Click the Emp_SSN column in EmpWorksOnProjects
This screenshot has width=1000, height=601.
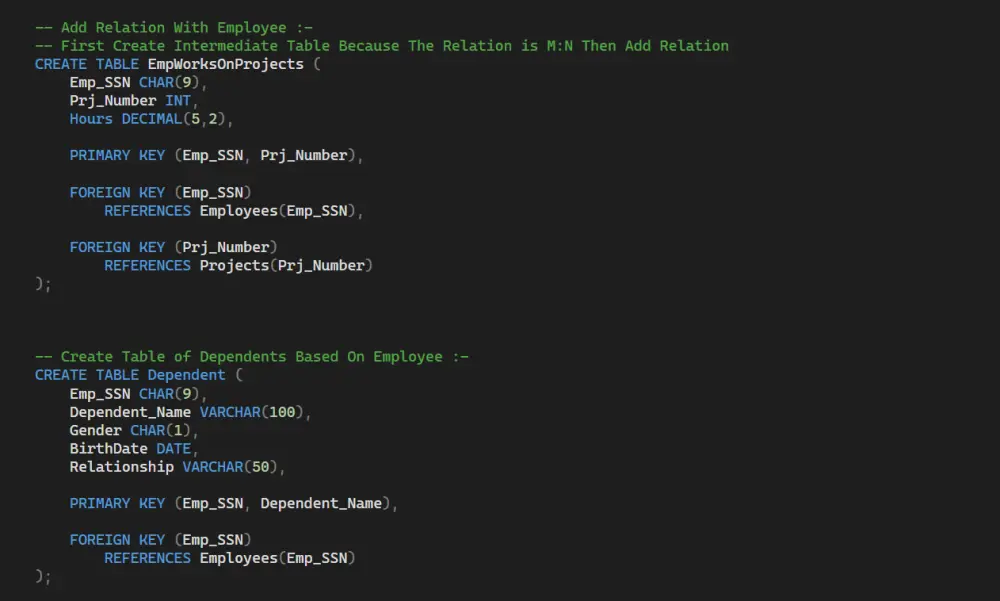coord(97,82)
